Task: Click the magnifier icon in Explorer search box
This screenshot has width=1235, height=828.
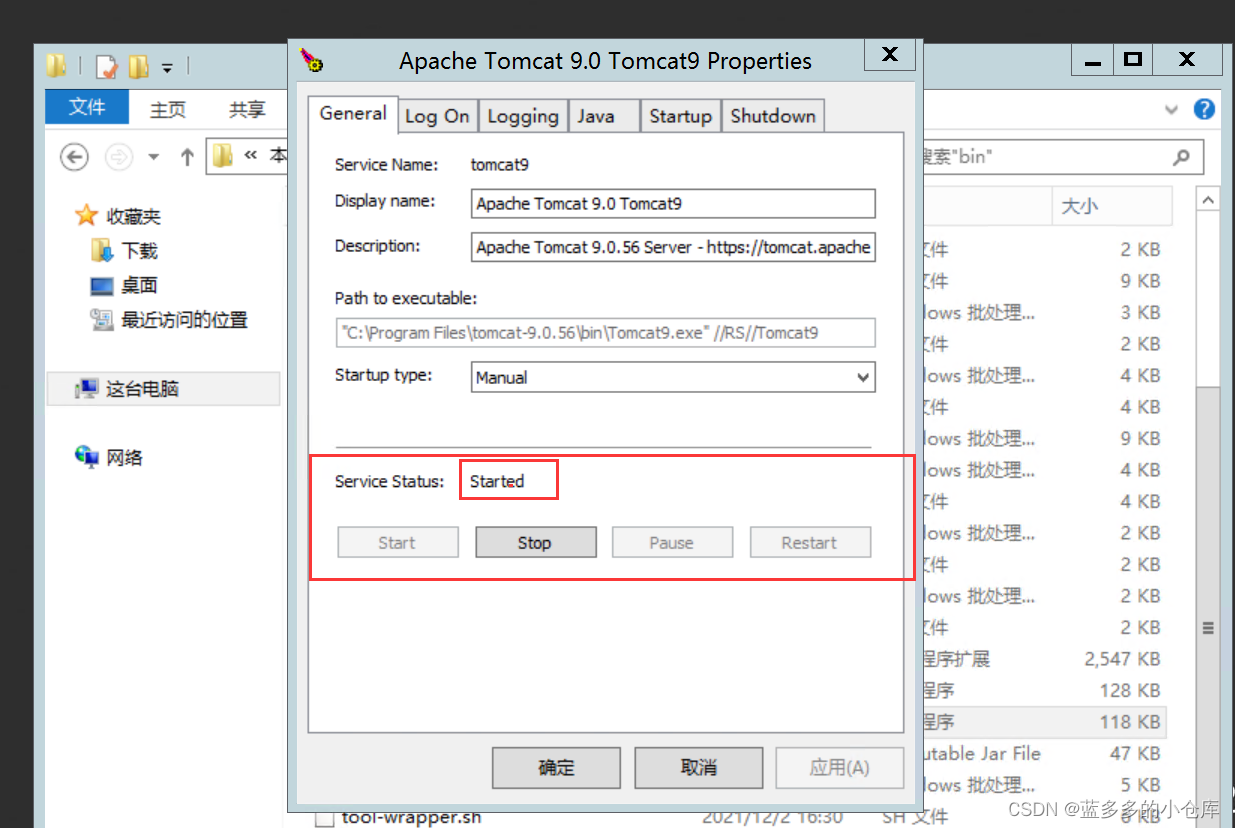Action: click(1182, 157)
